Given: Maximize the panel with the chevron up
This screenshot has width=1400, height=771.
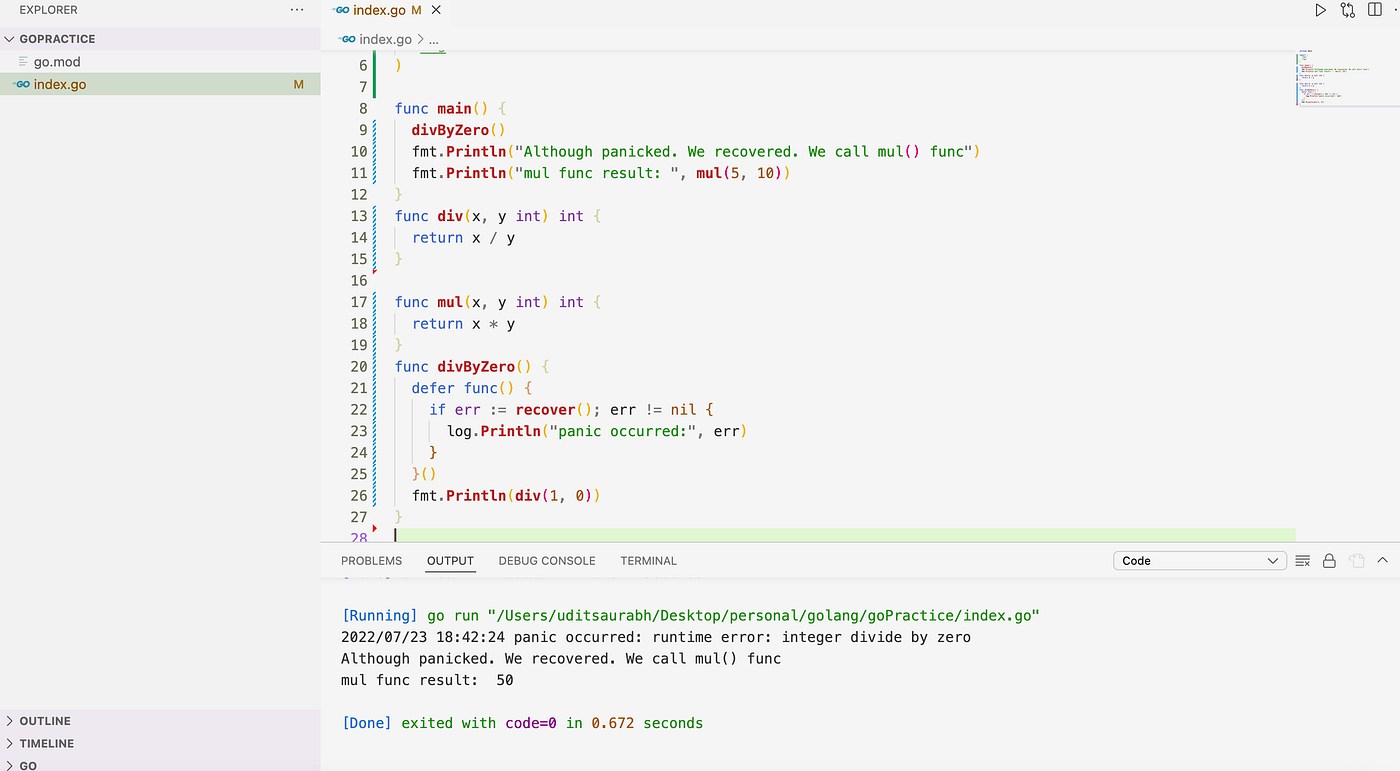Looking at the screenshot, I should [1383, 561].
